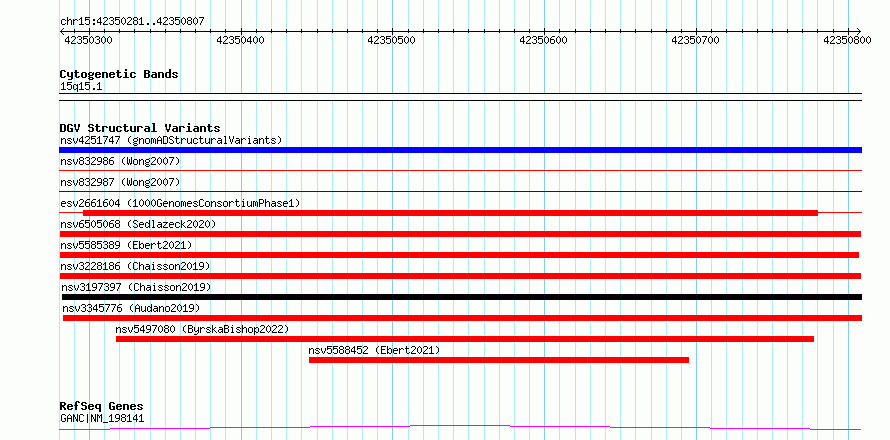Click the black nsv3197397 variant bar

[x=462, y=297]
